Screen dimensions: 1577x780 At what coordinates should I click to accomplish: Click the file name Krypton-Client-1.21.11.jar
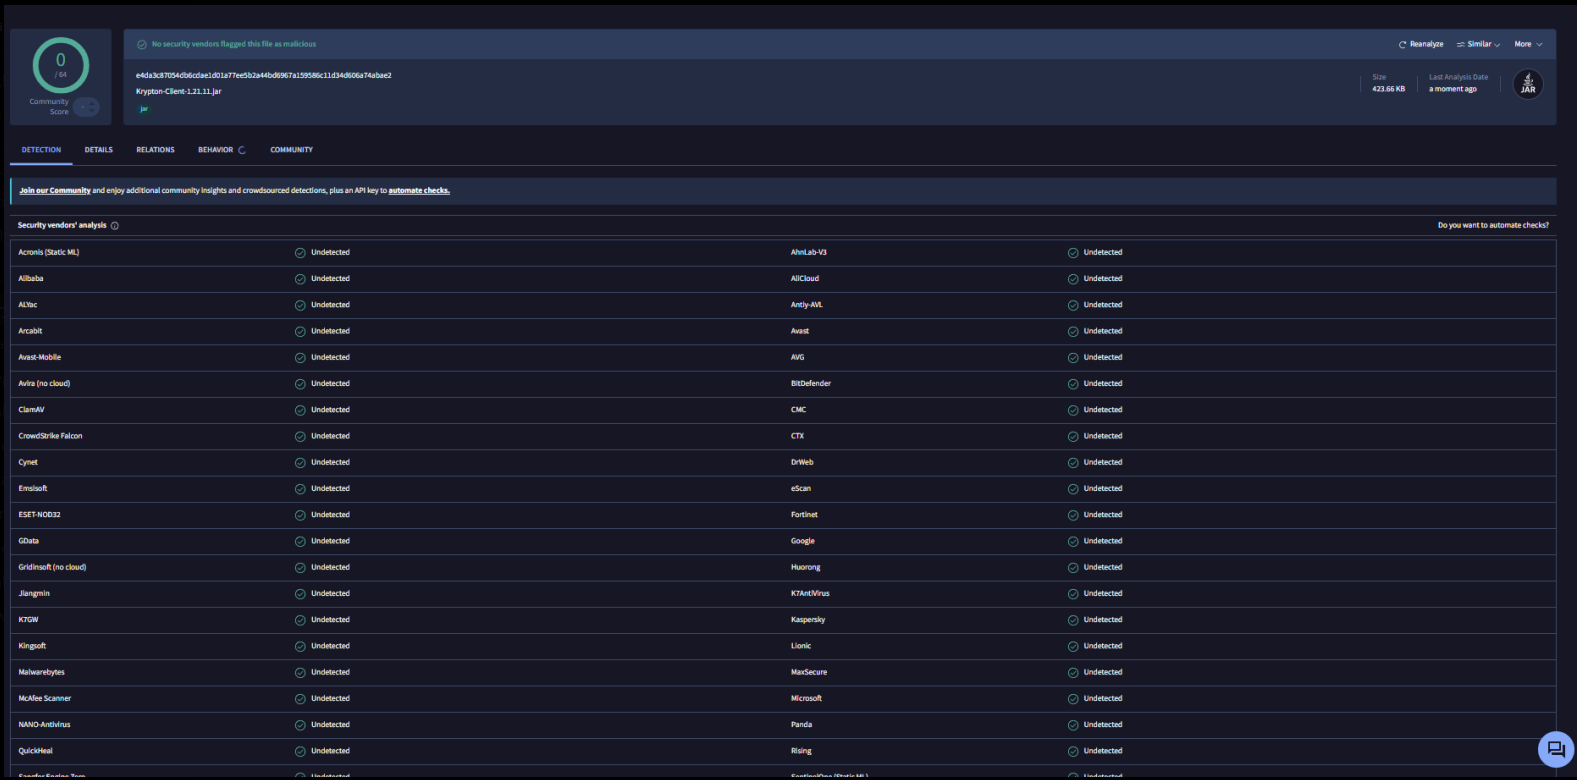pyautogui.click(x=179, y=91)
